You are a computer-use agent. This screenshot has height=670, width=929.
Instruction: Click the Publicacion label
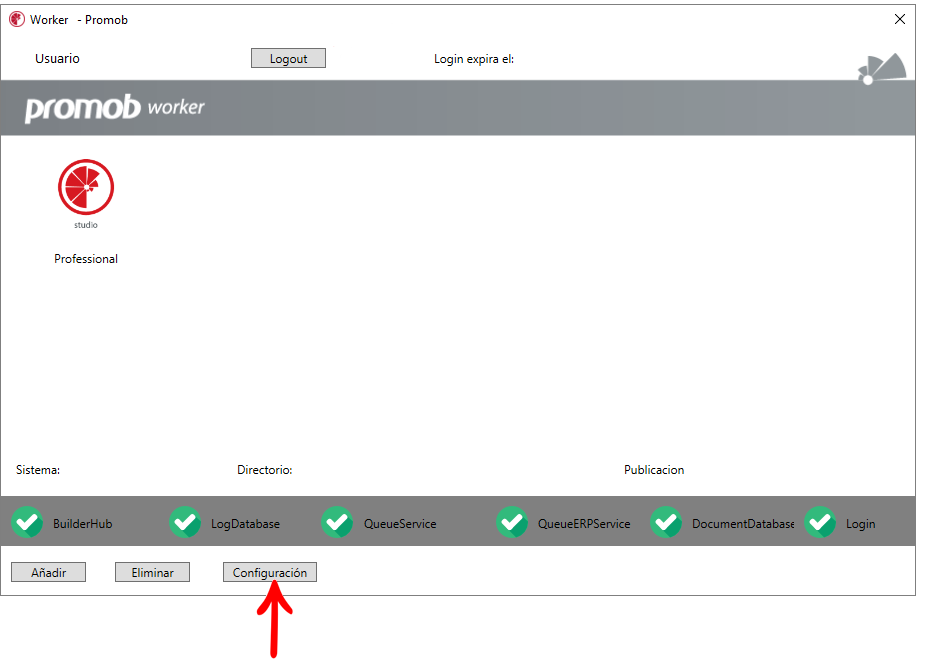(x=654, y=470)
